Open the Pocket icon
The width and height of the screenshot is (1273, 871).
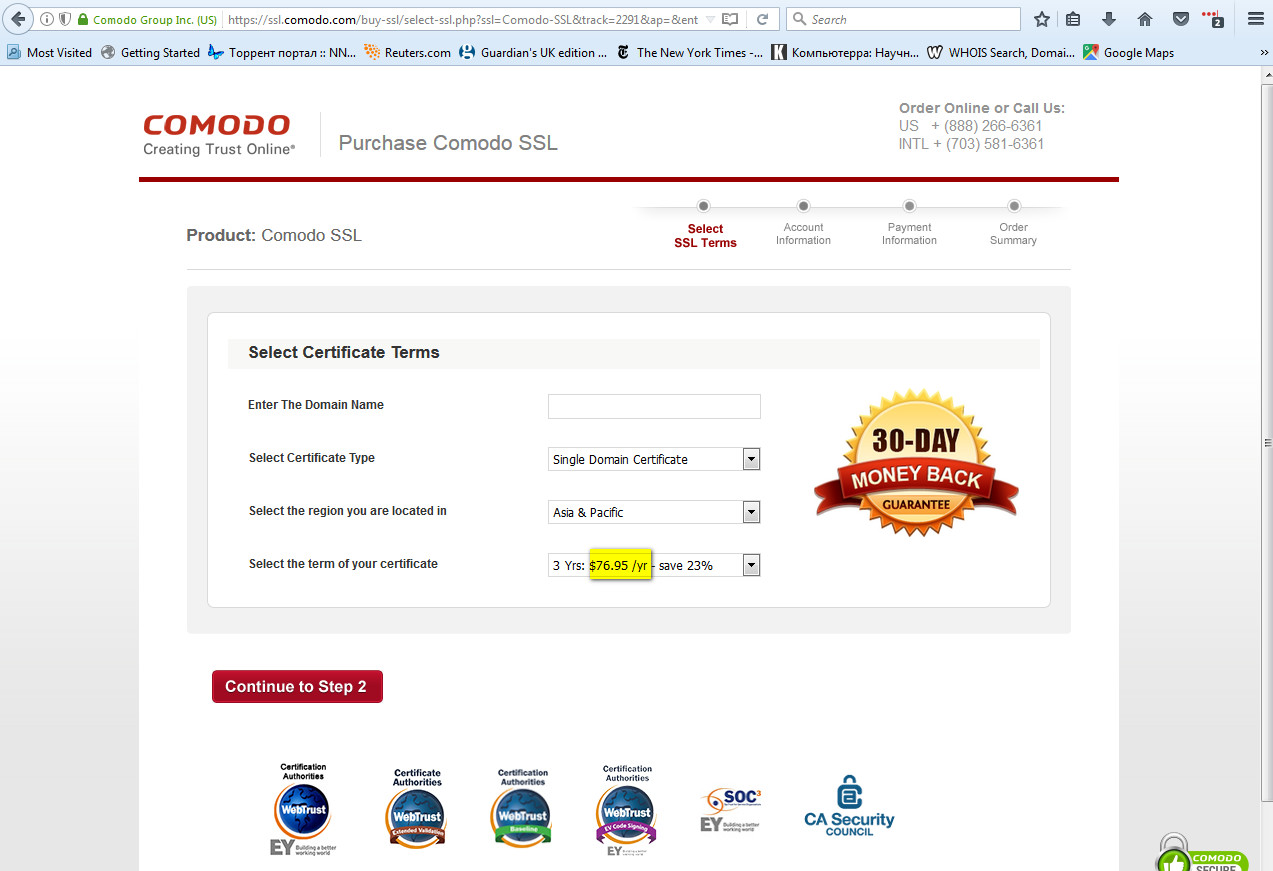1181,19
